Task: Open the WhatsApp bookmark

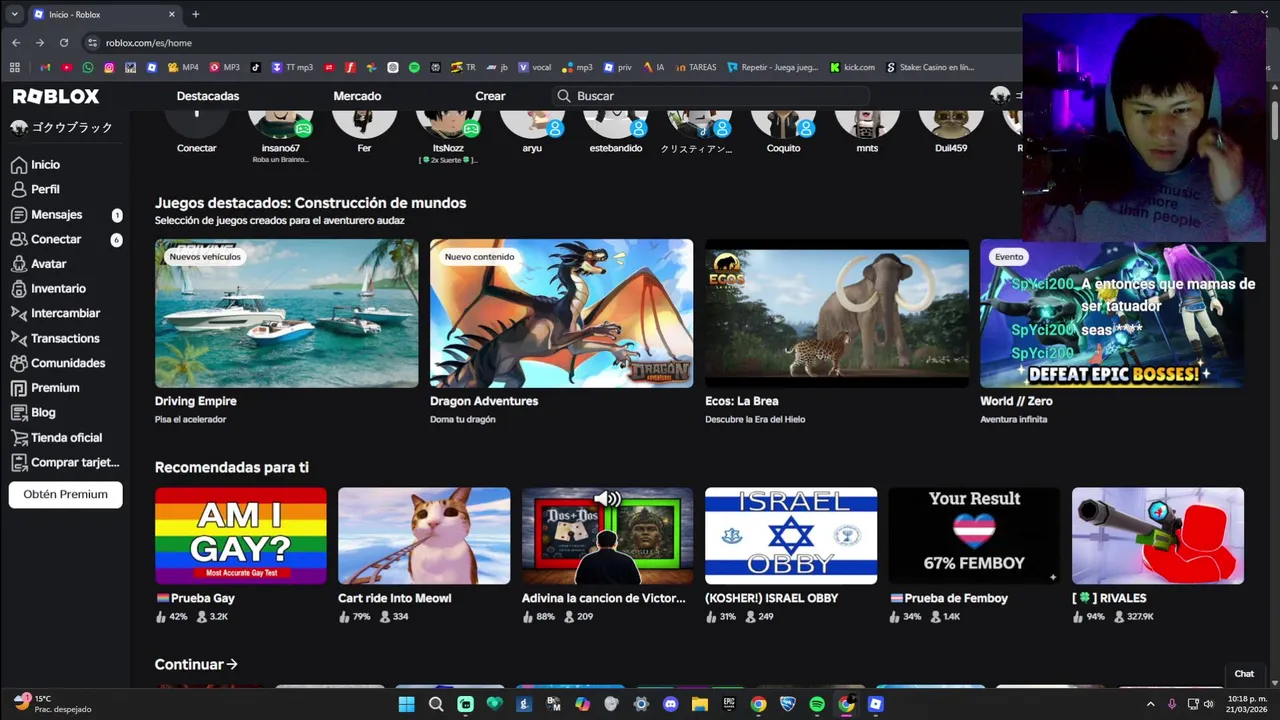Action: (88, 68)
